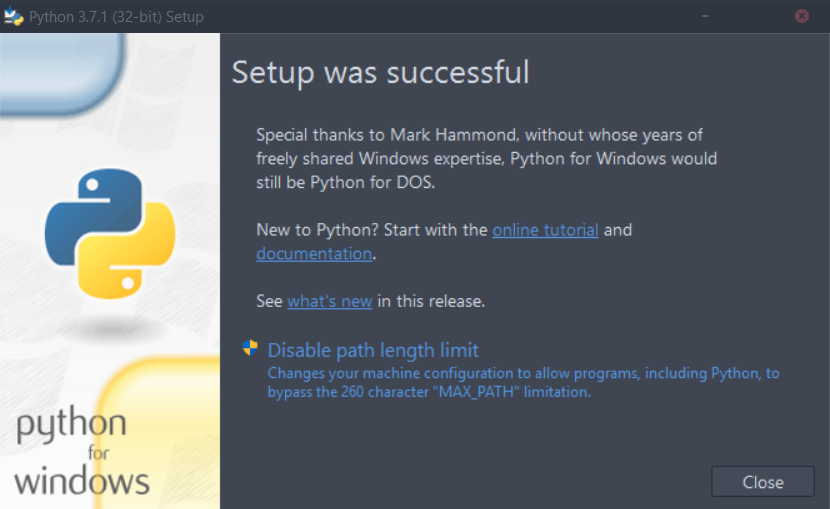This screenshot has width=830, height=509.
Task: Click the UAC shield icon
Action: (x=250, y=349)
